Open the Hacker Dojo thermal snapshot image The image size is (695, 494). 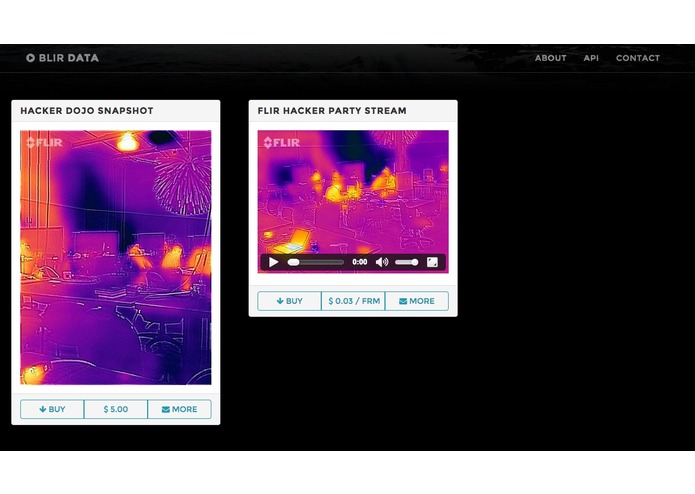pos(116,257)
